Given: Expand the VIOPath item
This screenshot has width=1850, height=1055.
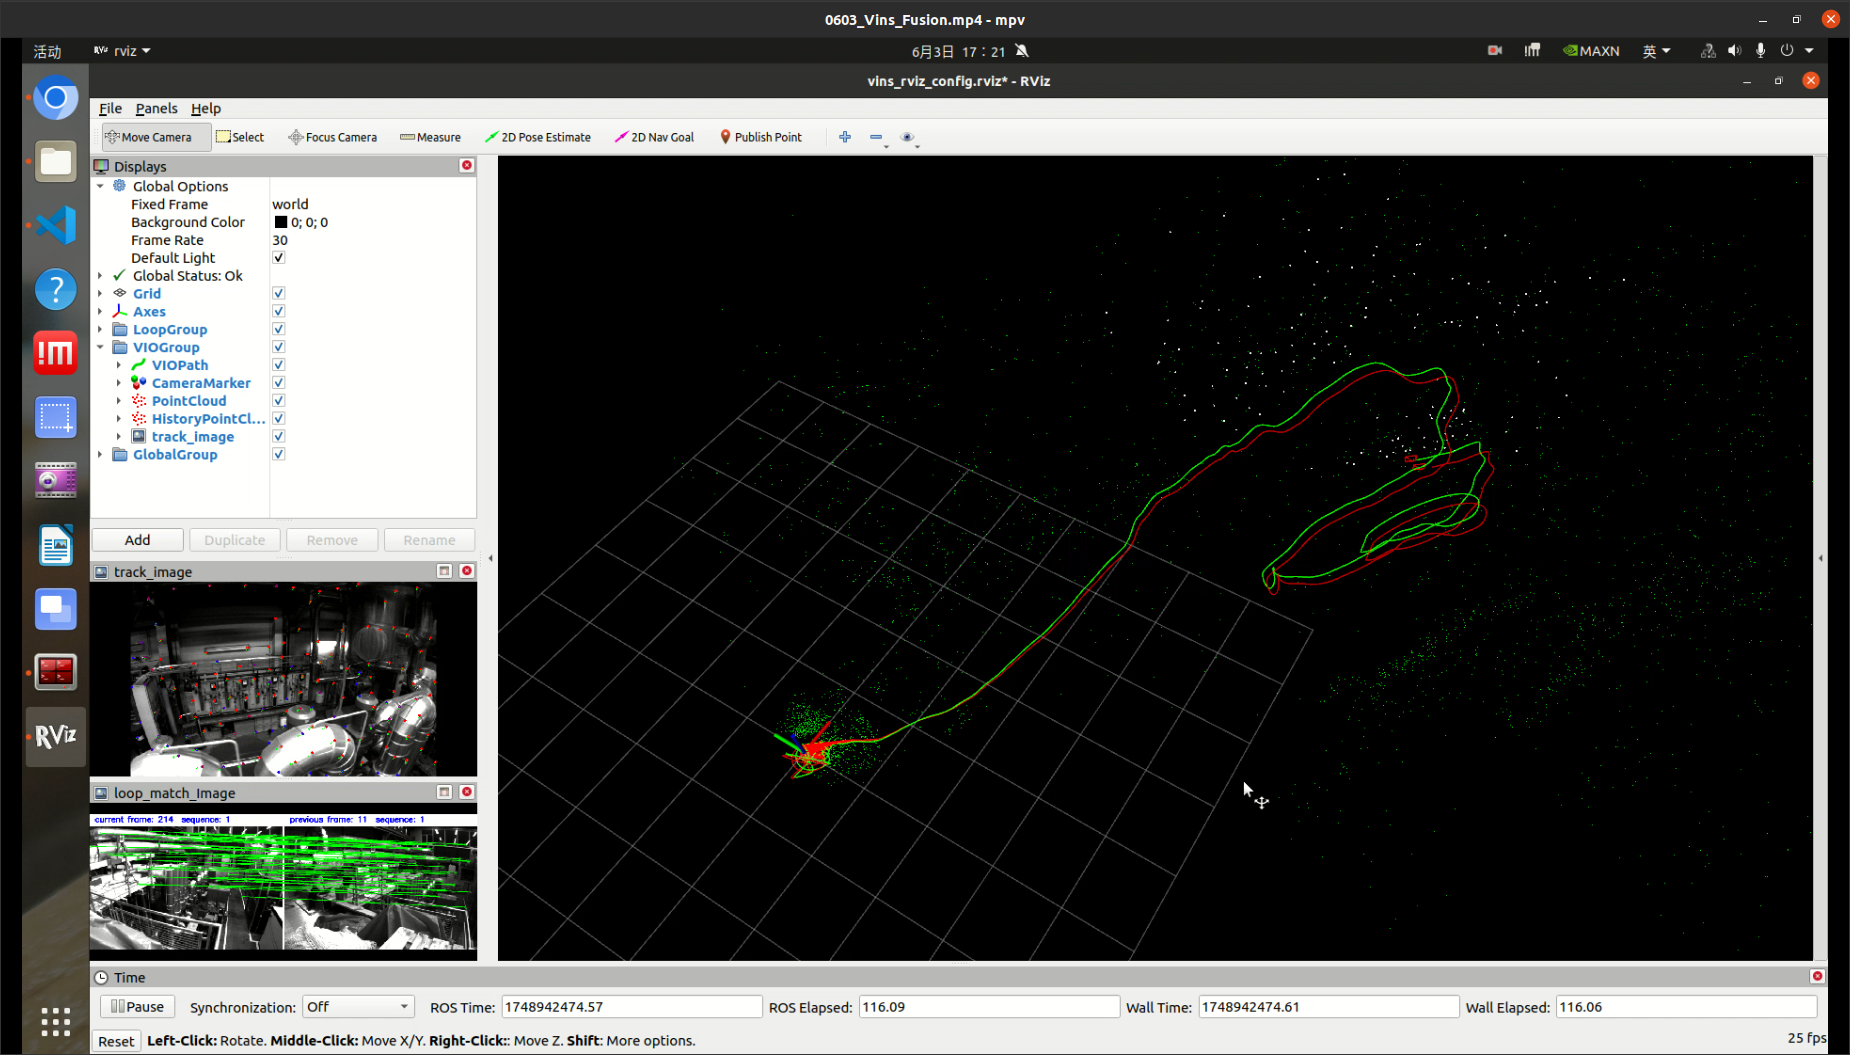Looking at the screenshot, I should [119, 366].
